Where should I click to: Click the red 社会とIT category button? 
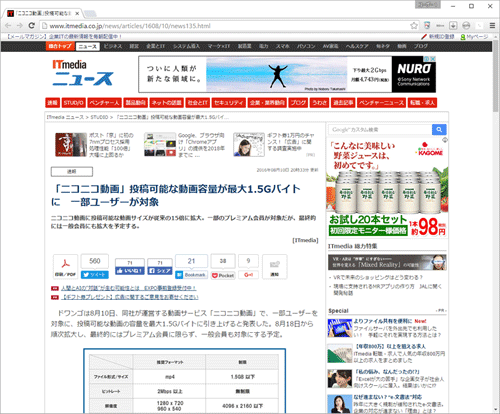[x=198, y=103]
